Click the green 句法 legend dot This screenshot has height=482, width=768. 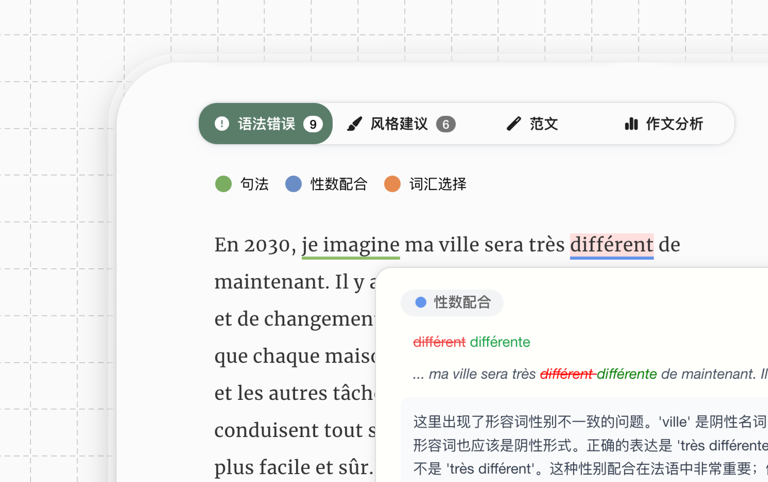[223, 184]
